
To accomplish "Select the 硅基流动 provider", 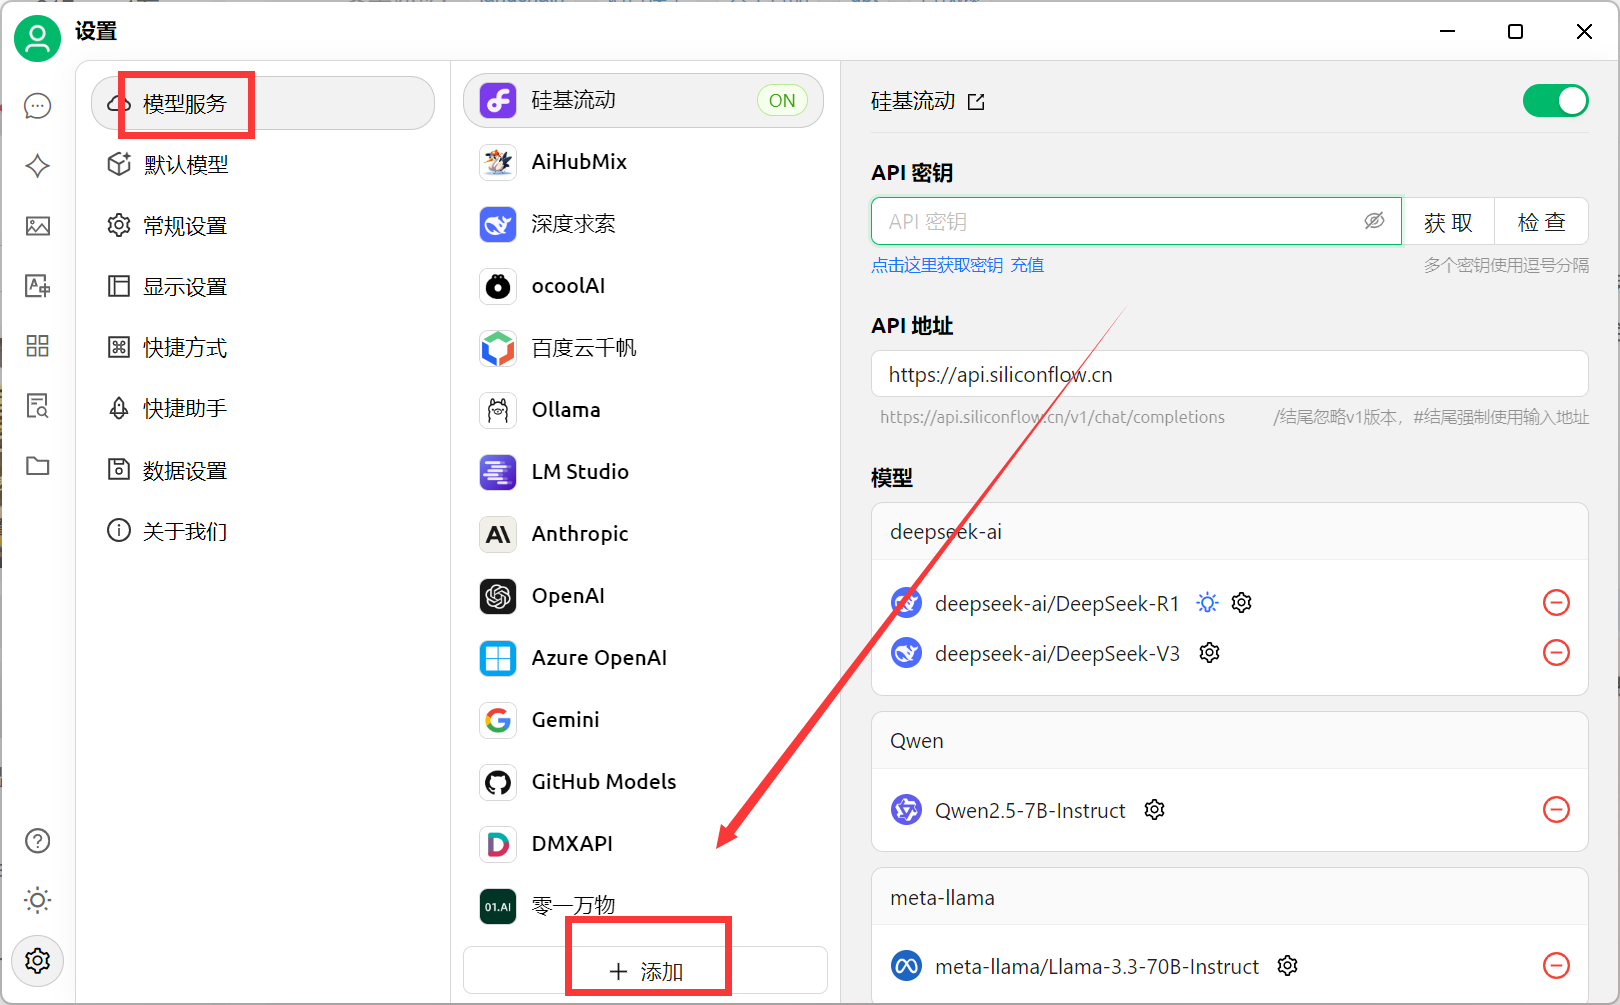I will pos(643,100).
